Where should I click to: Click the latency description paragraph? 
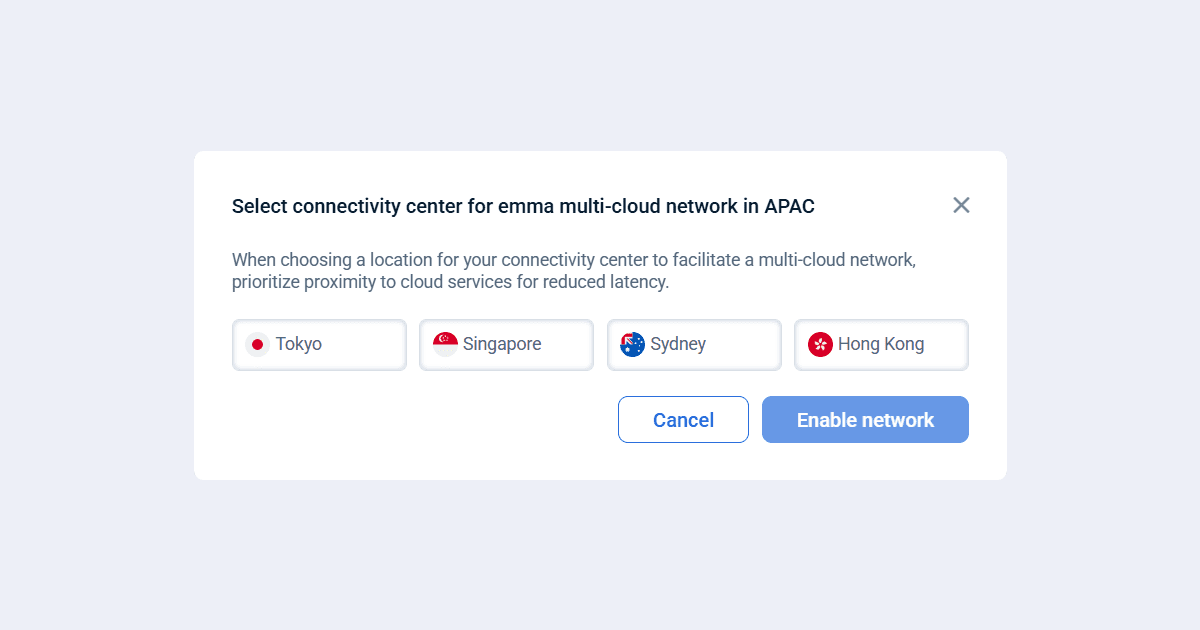[573, 271]
